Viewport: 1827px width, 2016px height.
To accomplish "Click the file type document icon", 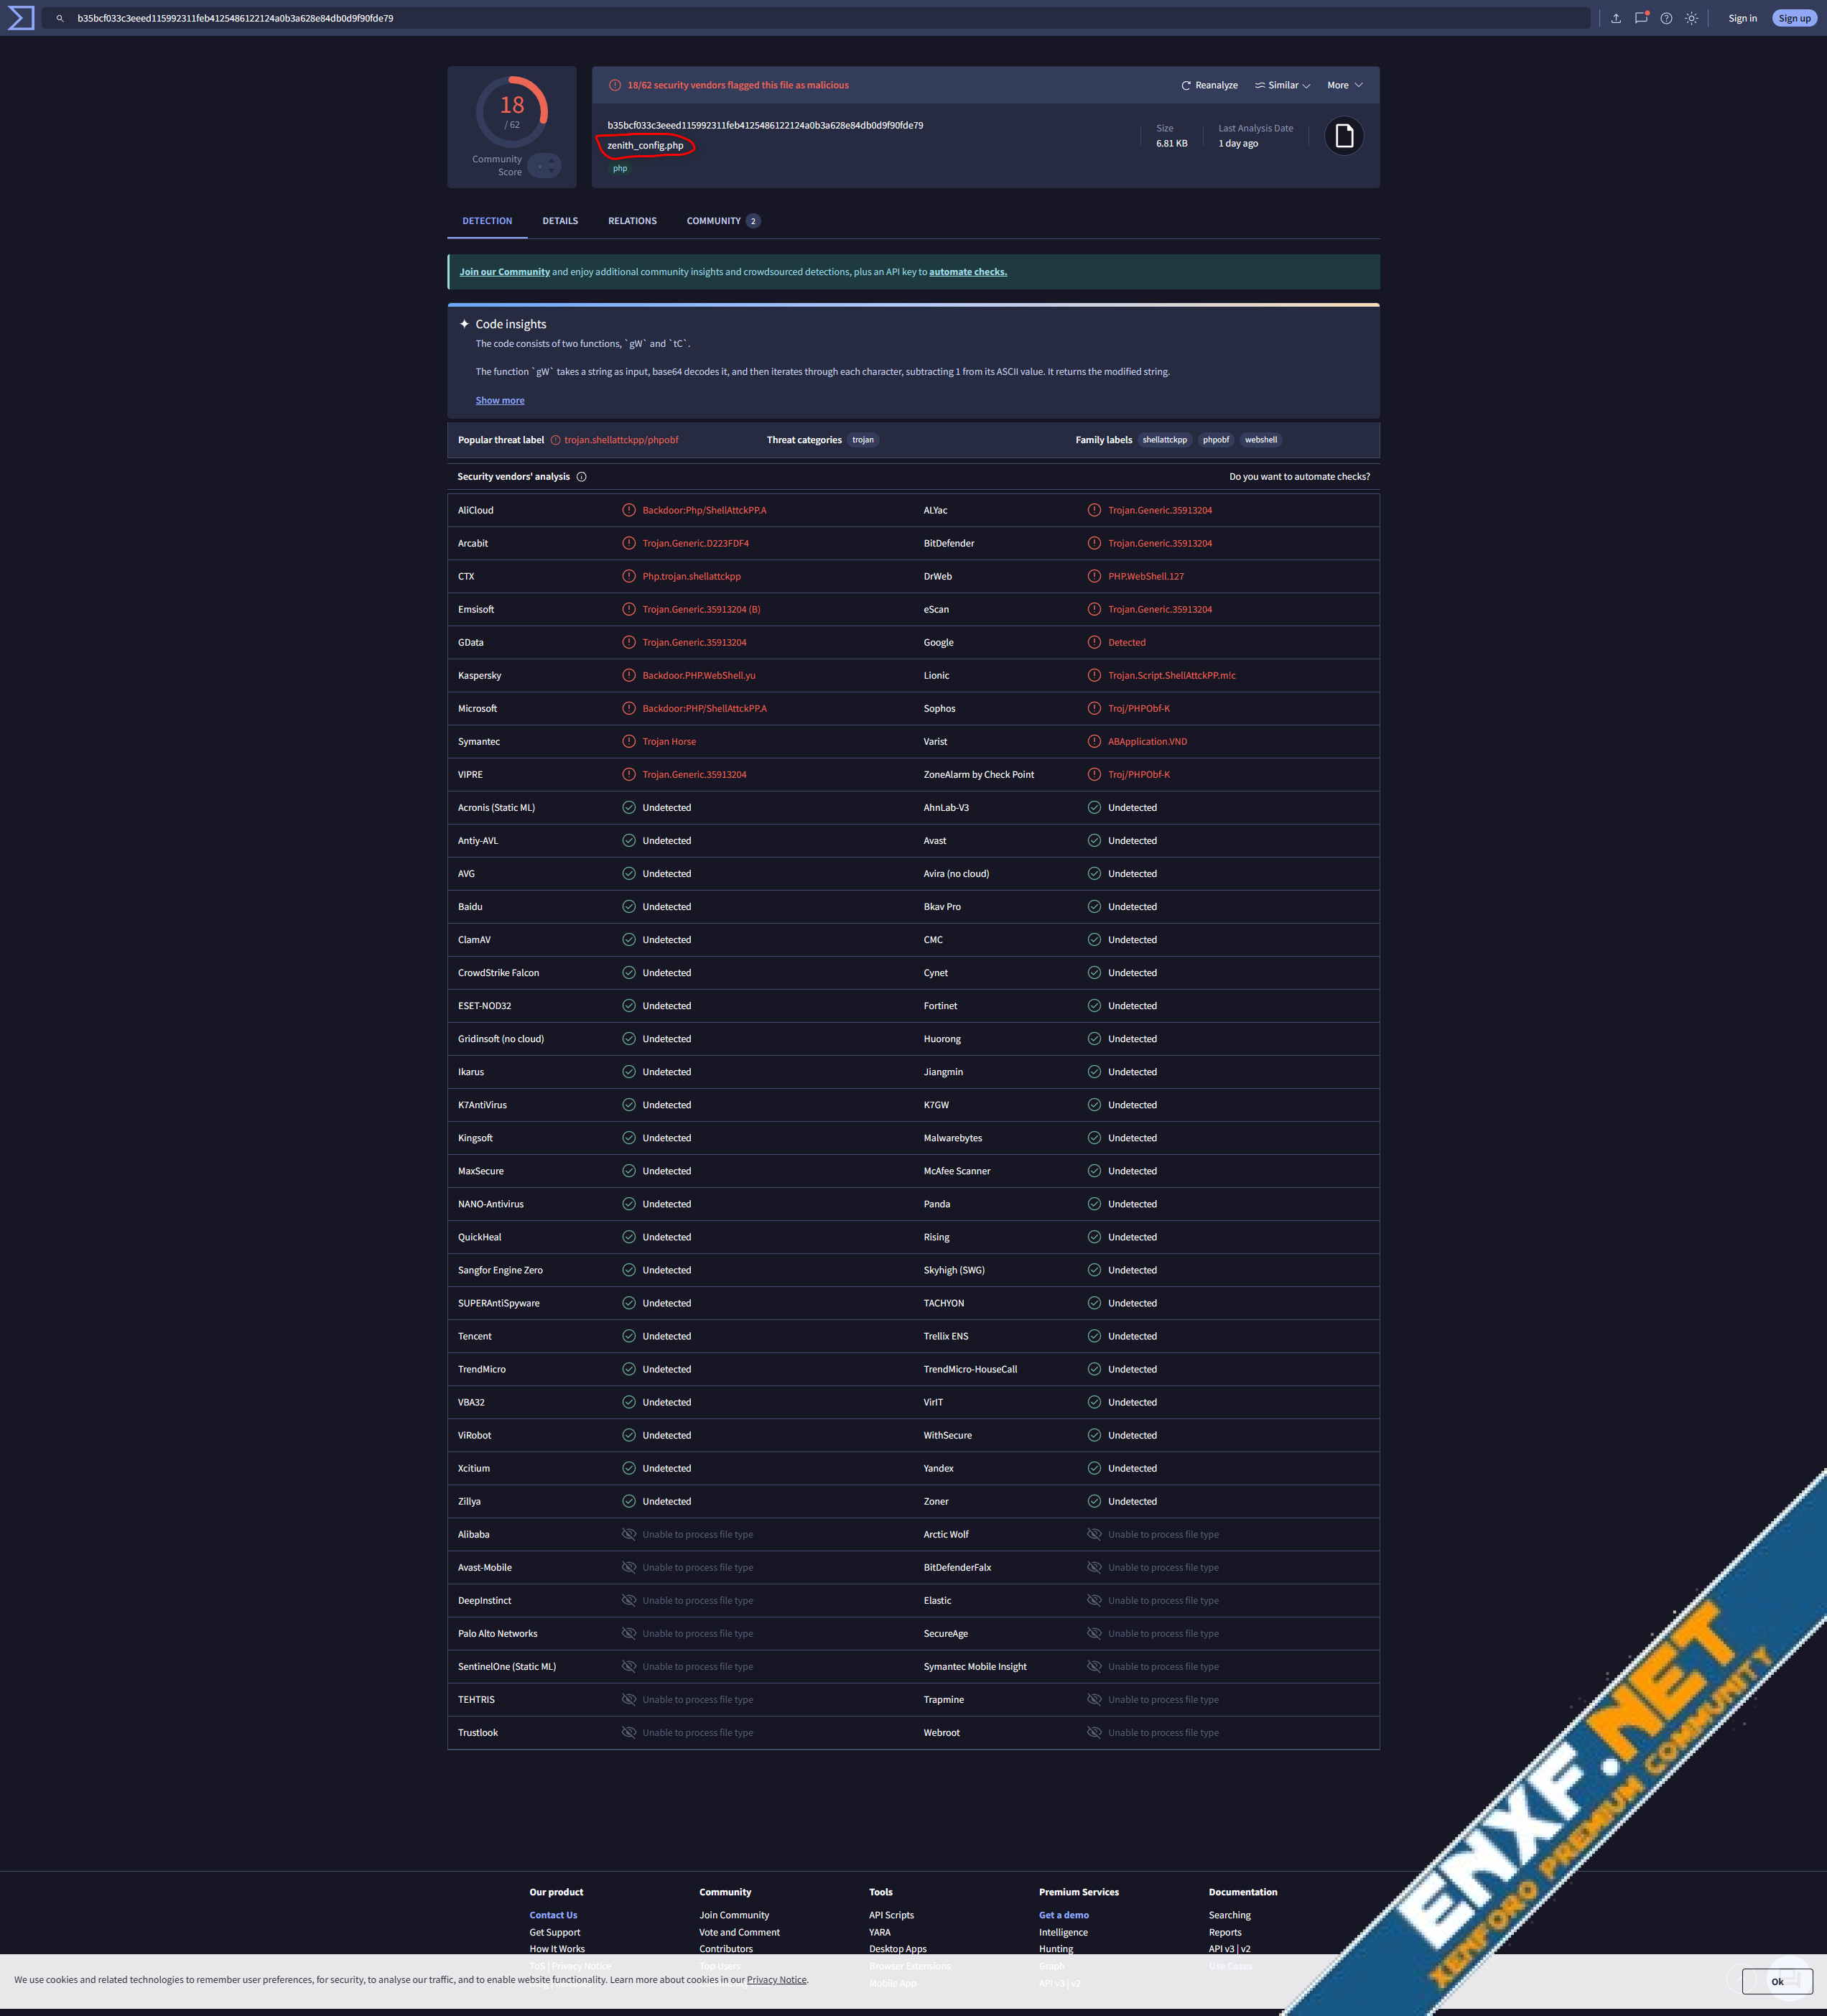I will [x=1344, y=135].
